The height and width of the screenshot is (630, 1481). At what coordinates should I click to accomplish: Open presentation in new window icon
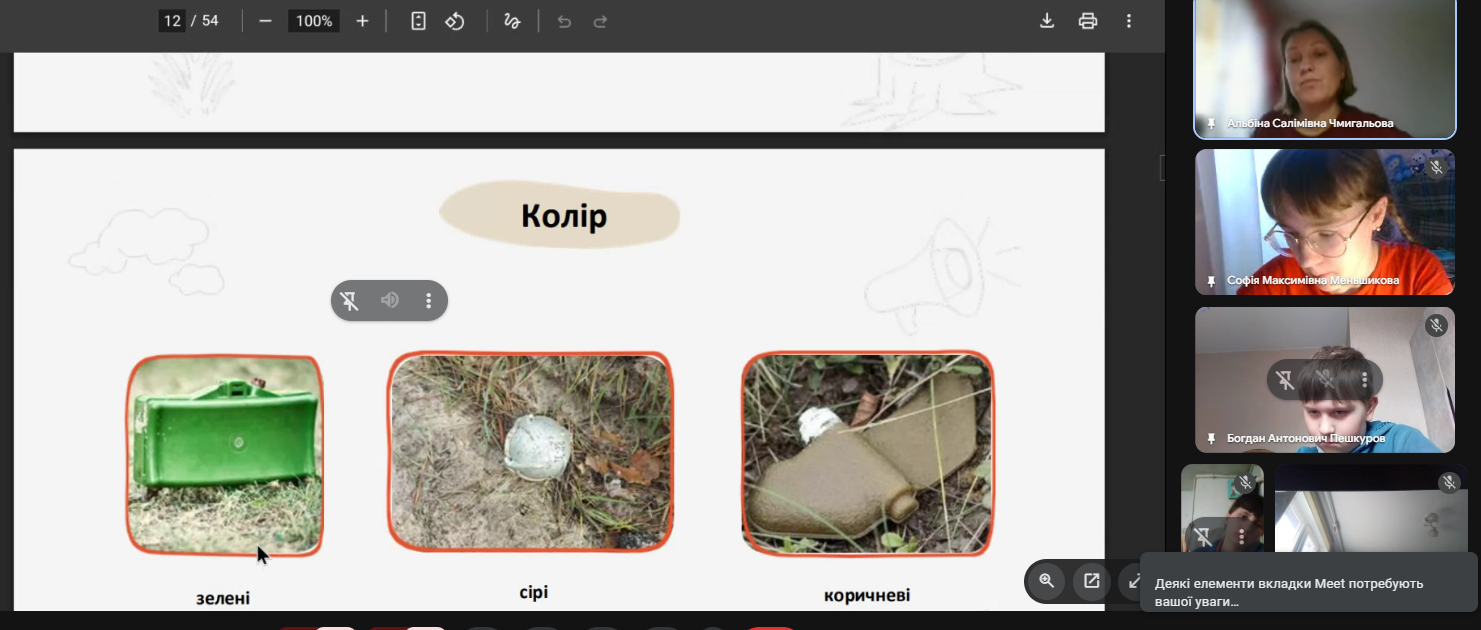(x=1091, y=581)
